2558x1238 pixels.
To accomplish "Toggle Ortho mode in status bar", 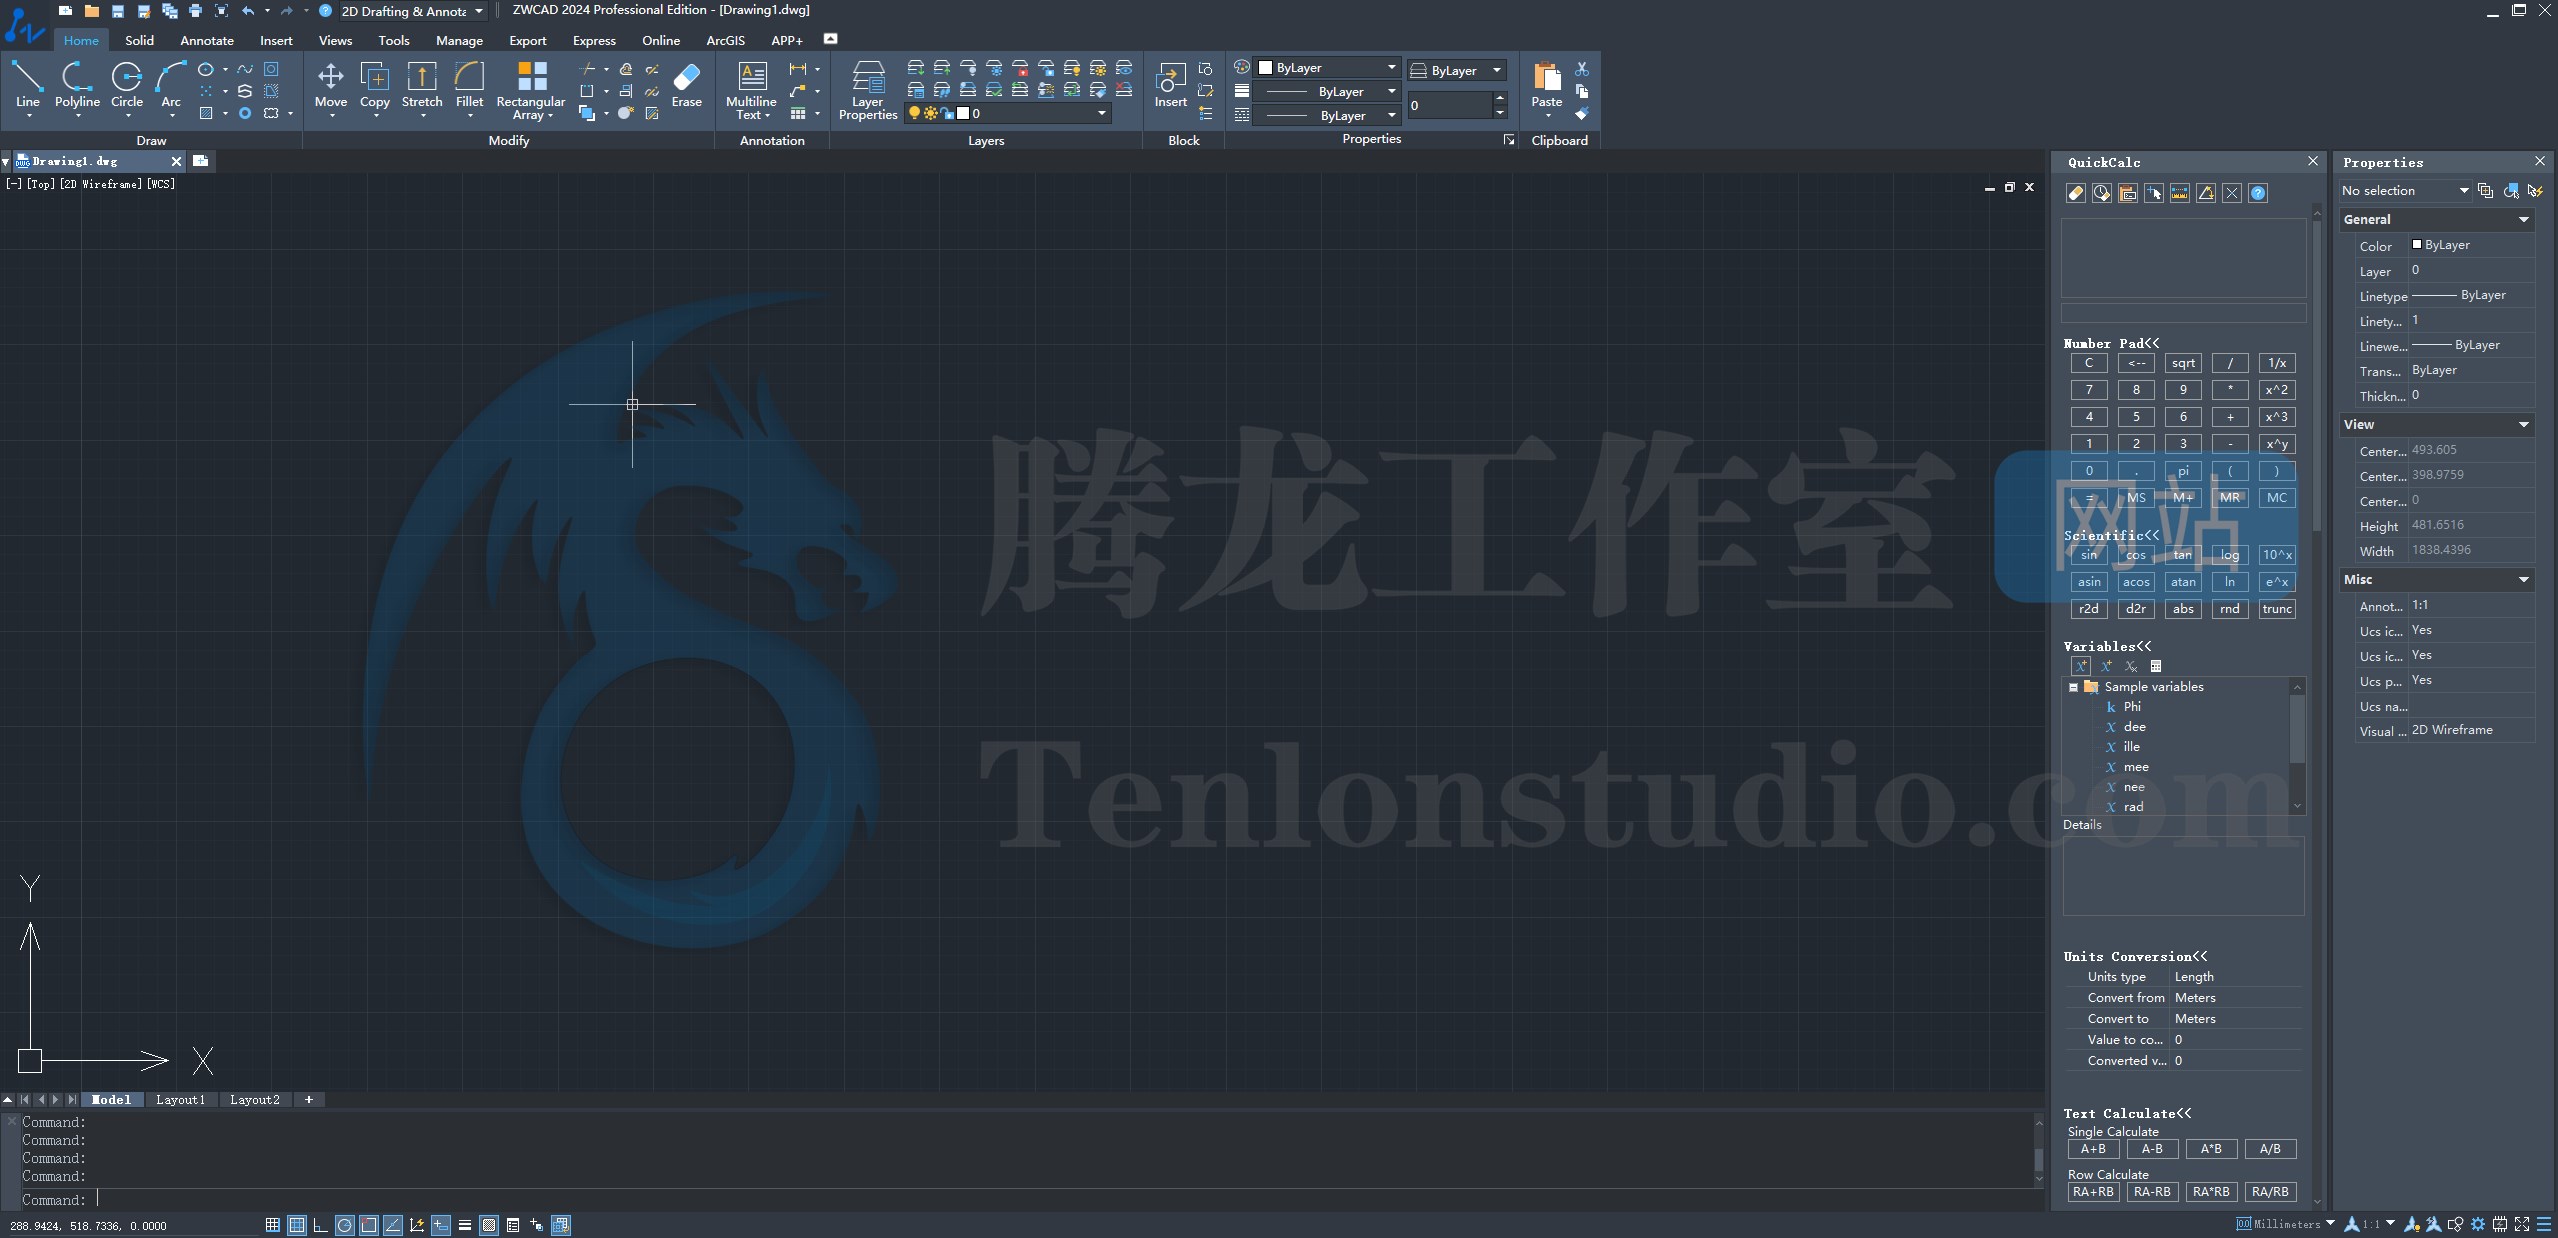I will [320, 1225].
